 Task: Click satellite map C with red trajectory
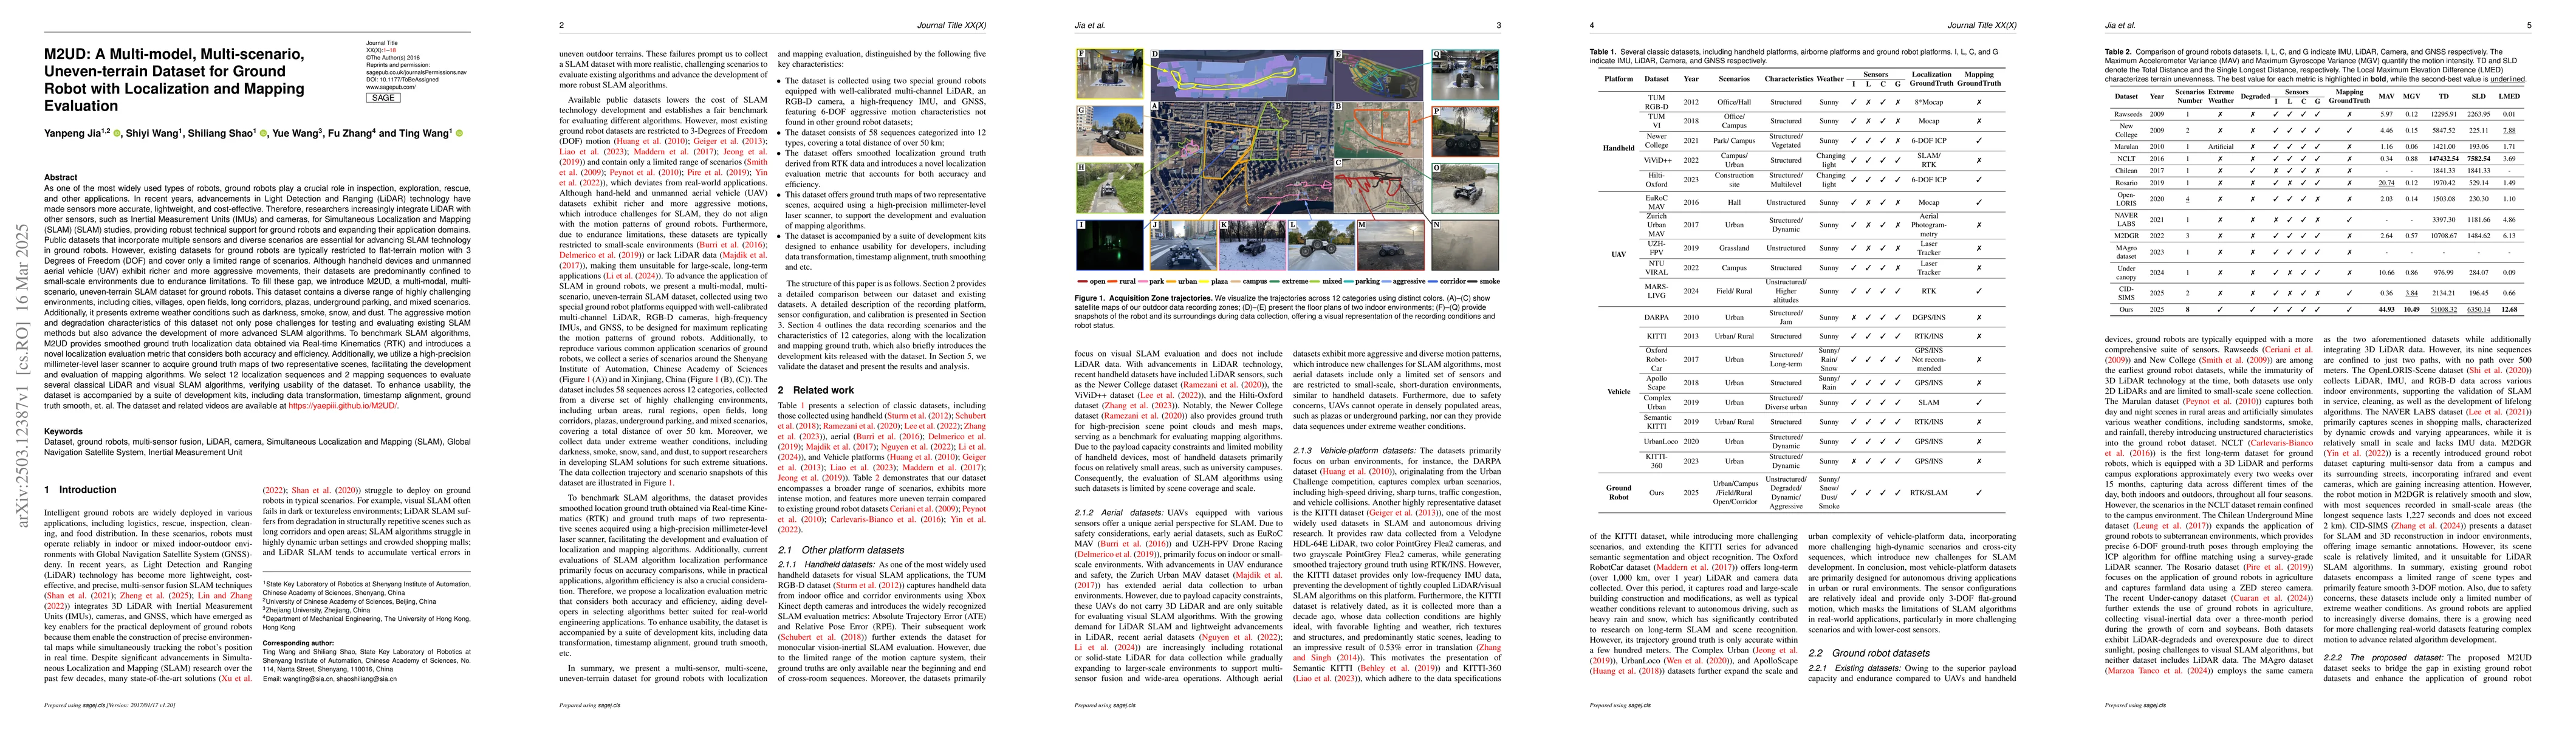point(1380,187)
